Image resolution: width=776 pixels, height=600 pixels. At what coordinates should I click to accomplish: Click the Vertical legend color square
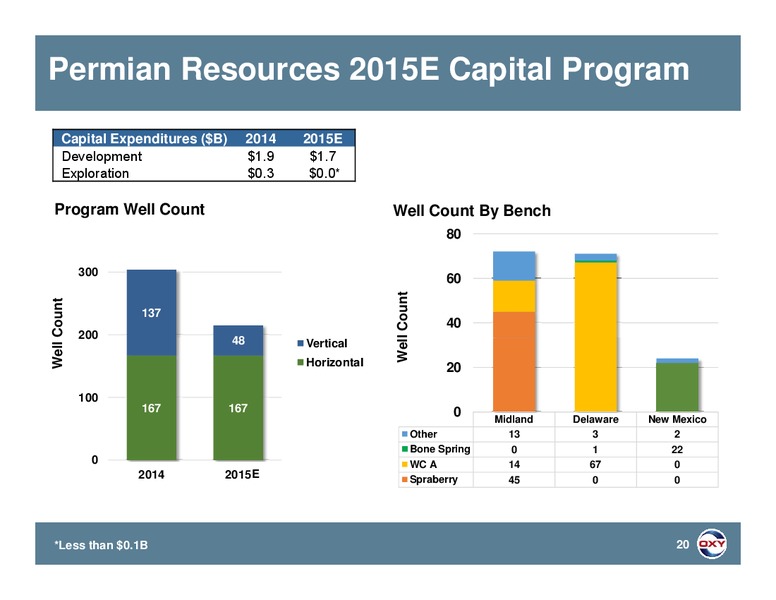[300, 343]
